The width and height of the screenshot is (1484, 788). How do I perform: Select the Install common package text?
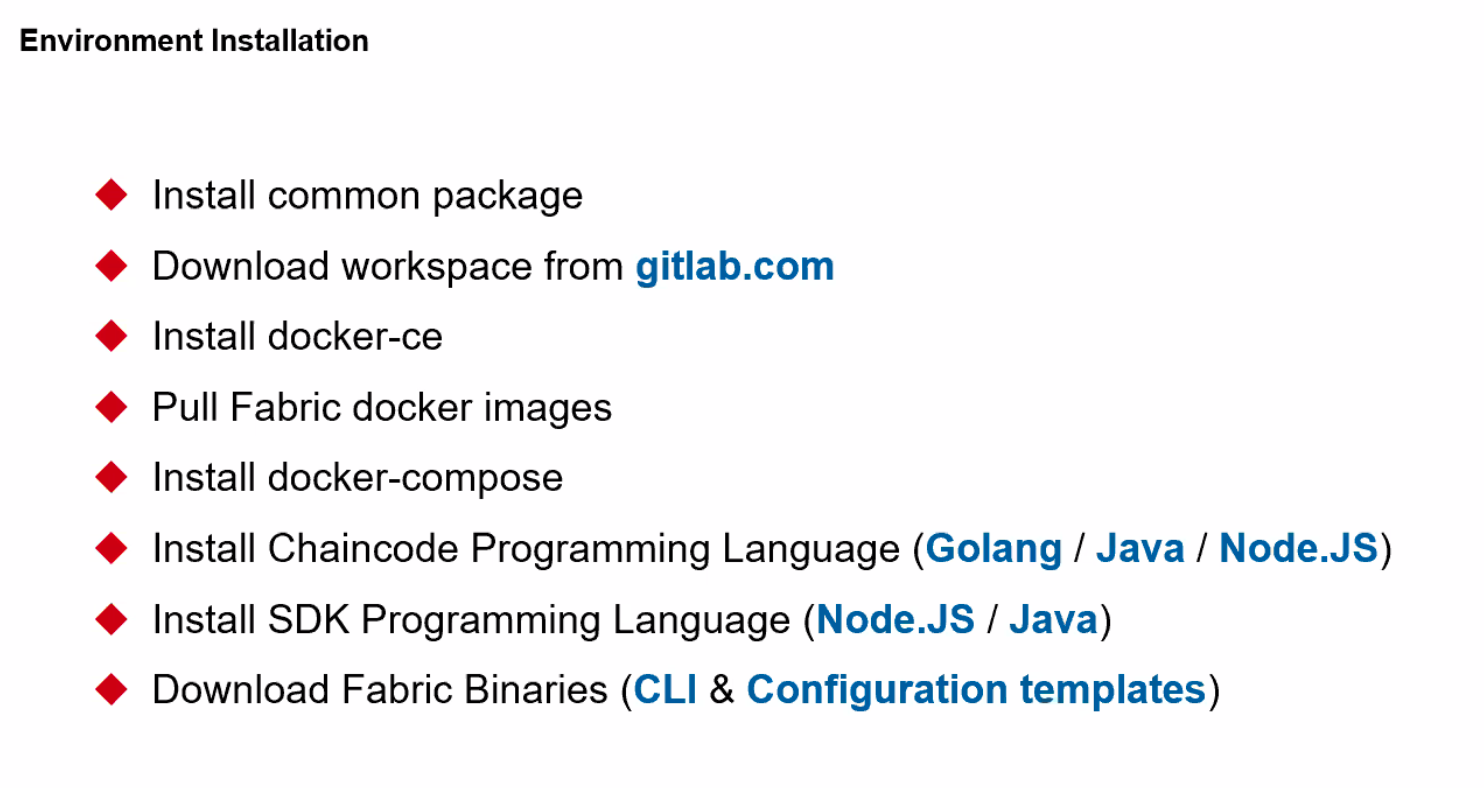point(367,196)
